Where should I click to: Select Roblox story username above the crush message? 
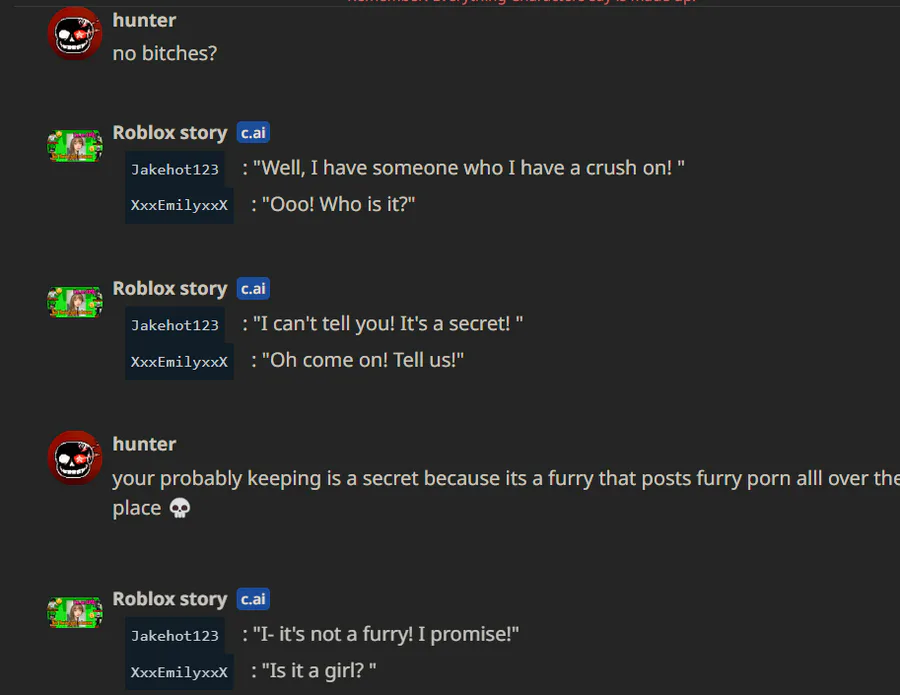pyautogui.click(x=170, y=133)
